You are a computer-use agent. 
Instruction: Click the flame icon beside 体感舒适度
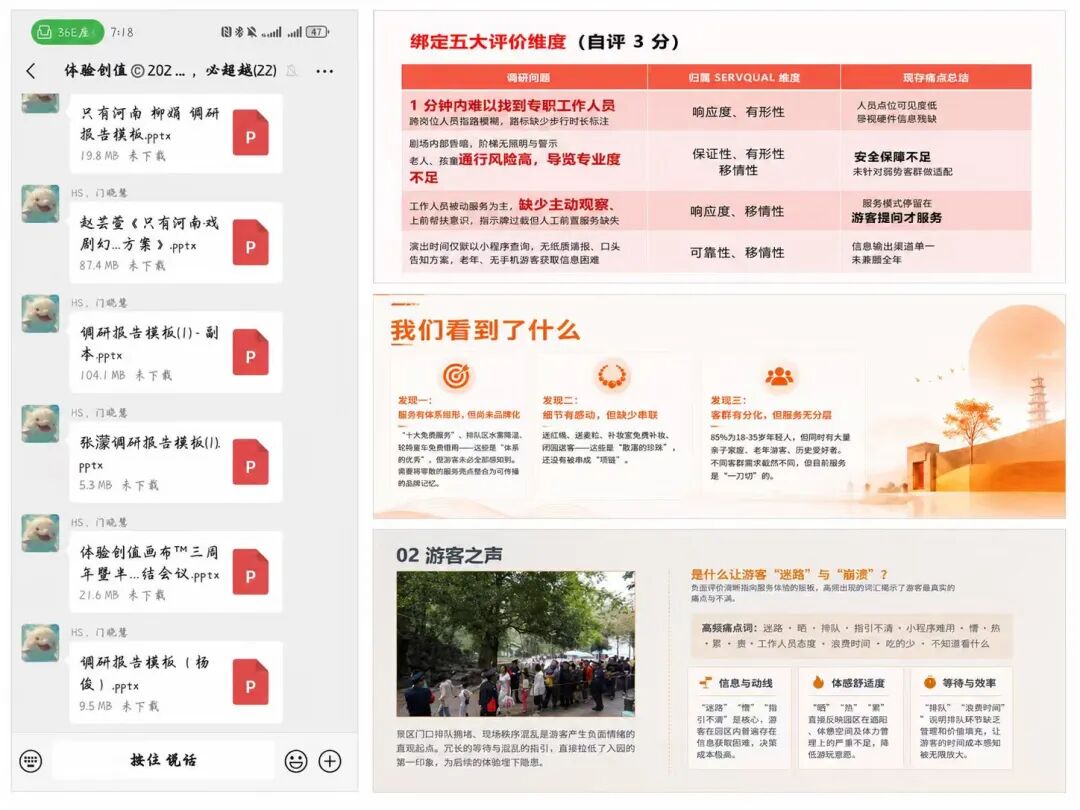click(818, 682)
